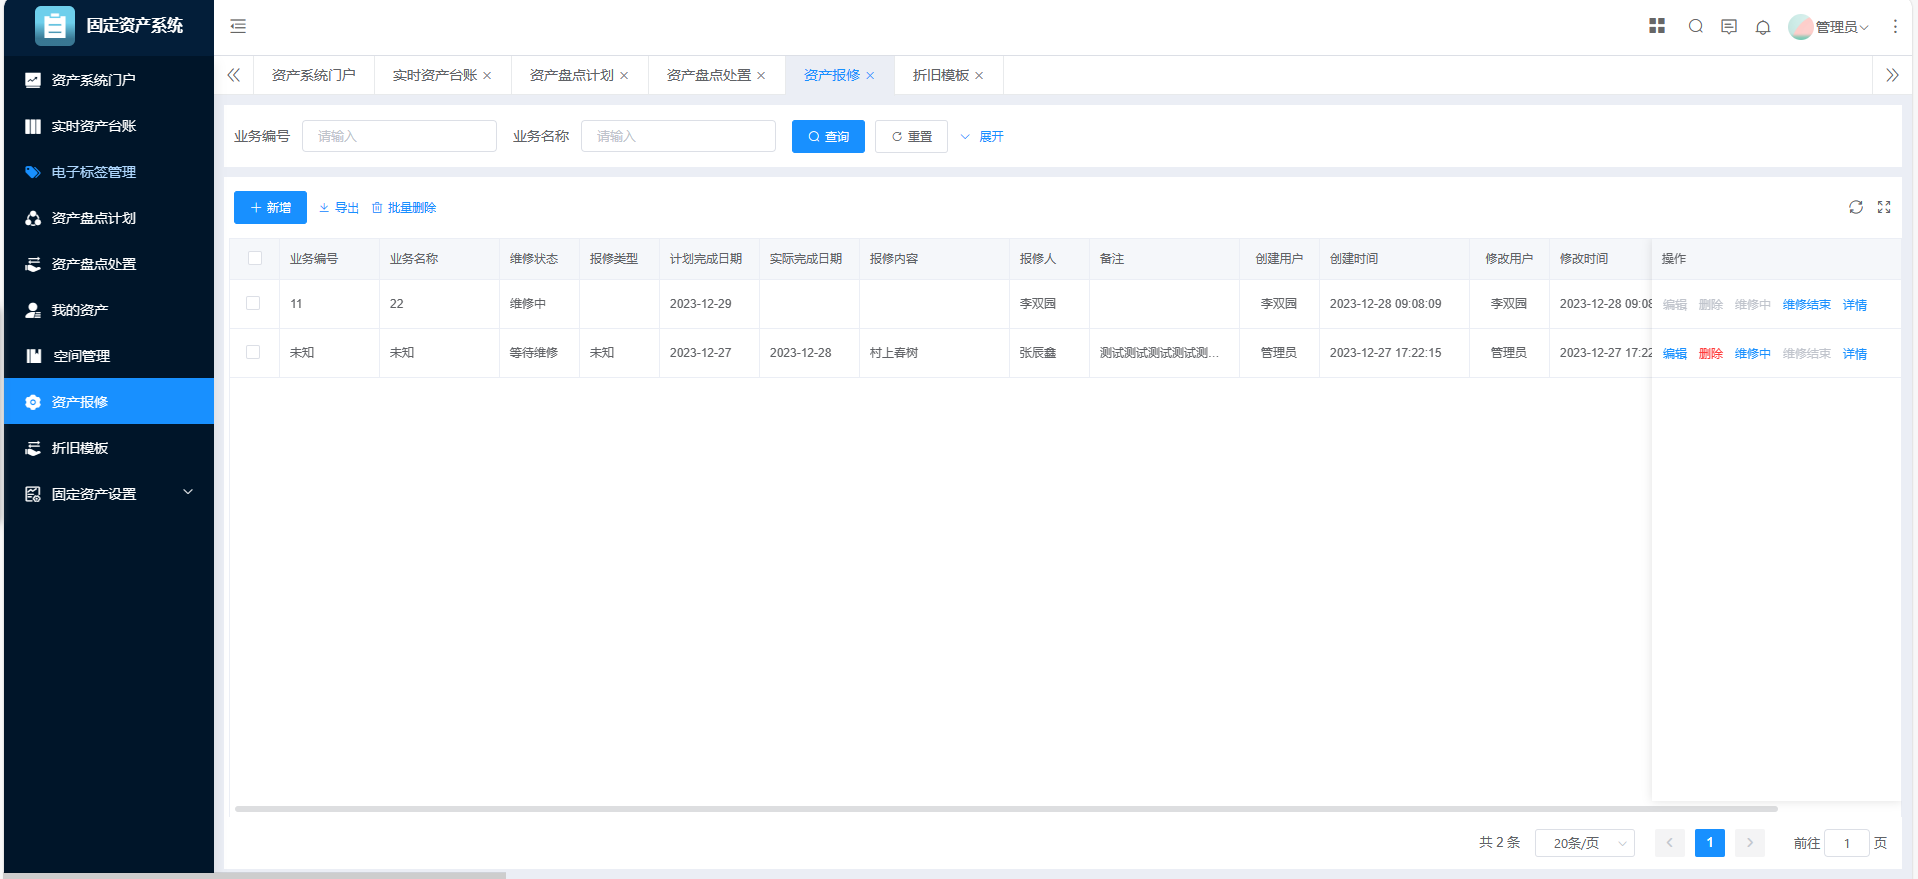Open the 20条/页 page size dropdown
Image resolution: width=1918 pixels, height=879 pixels.
[1584, 843]
